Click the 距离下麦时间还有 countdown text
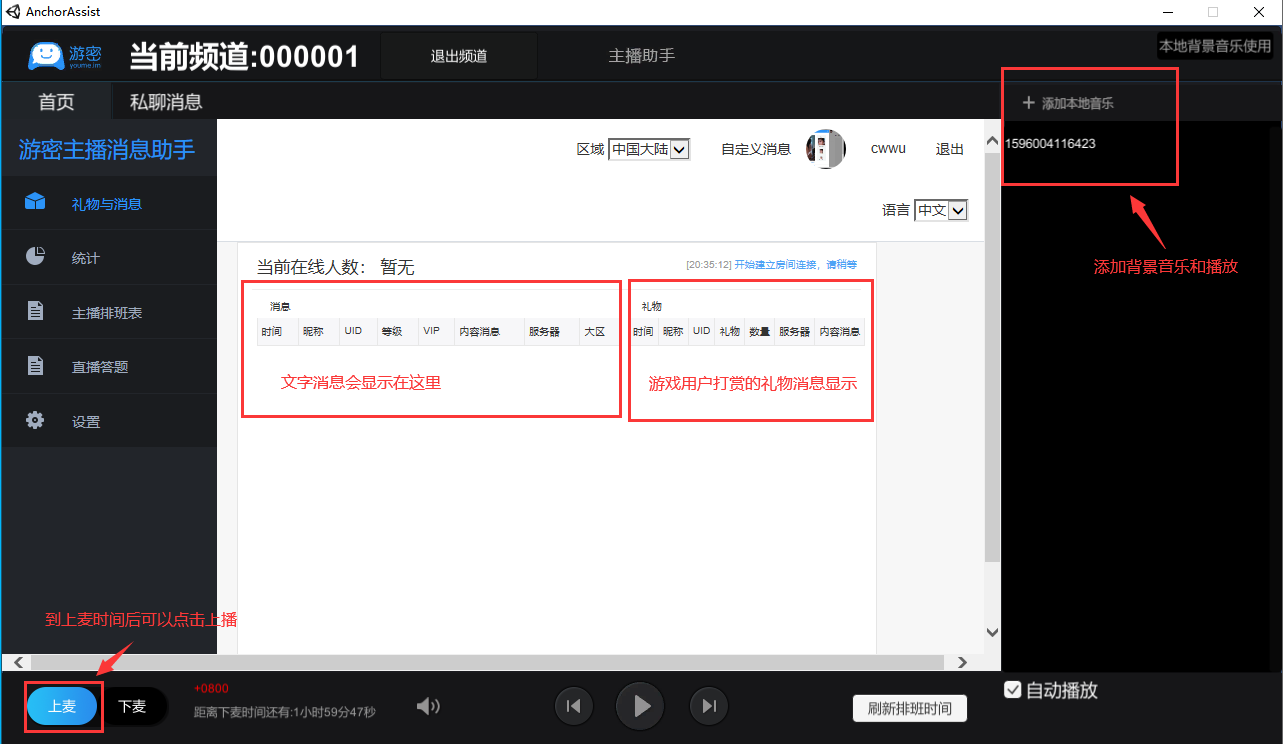1283x744 pixels. pos(285,712)
